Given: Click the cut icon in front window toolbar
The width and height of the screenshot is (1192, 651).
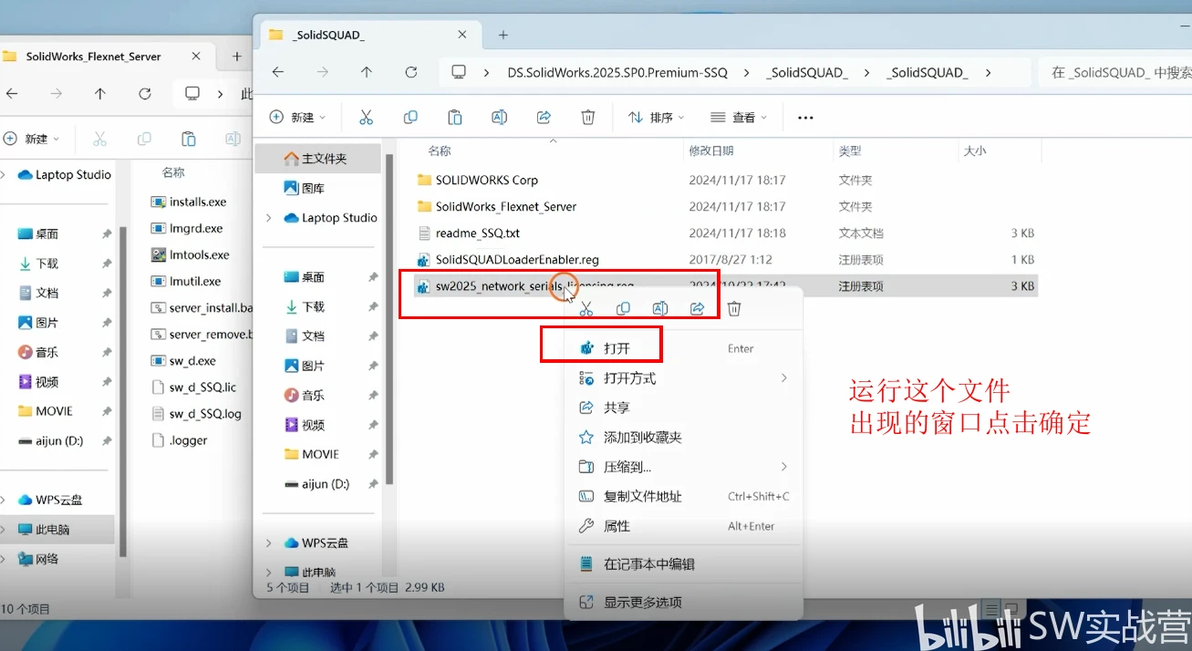Looking at the screenshot, I should point(366,117).
